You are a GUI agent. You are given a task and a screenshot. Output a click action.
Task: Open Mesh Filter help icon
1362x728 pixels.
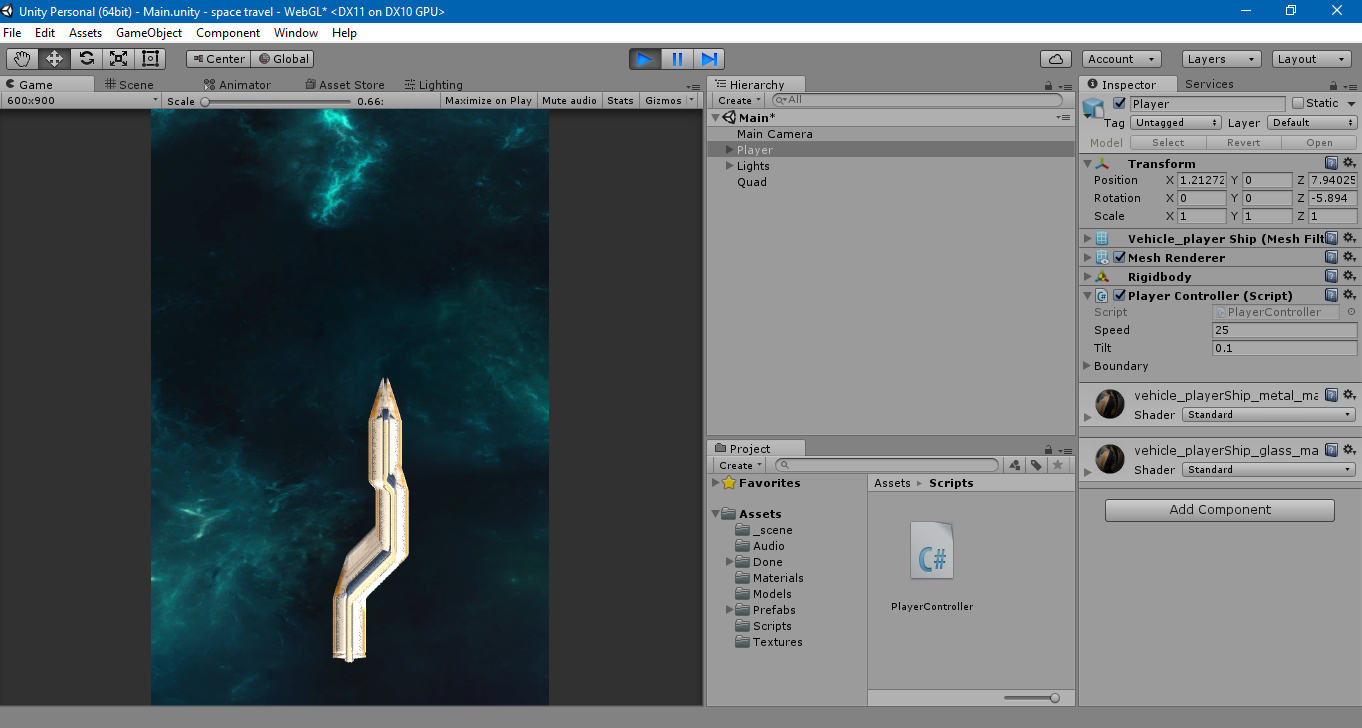pos(1331,238)
